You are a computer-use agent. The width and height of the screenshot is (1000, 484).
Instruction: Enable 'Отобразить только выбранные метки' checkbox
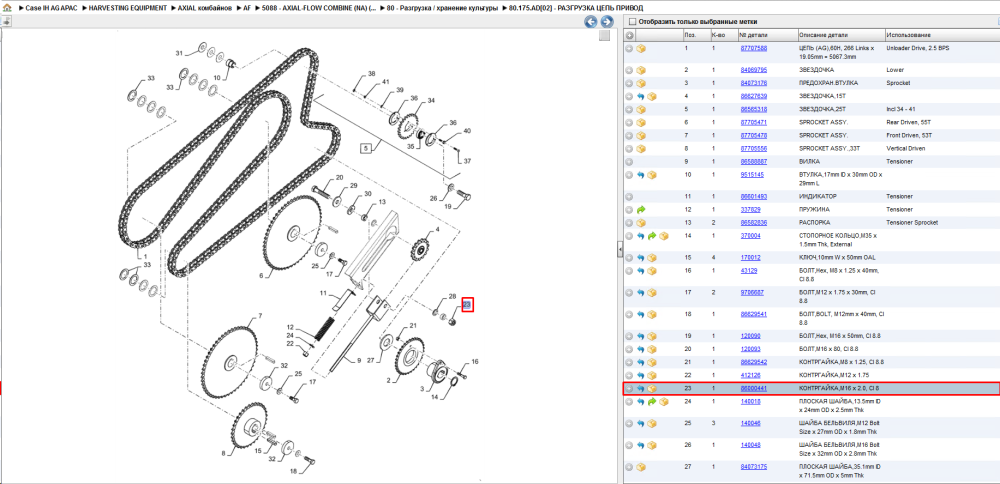click(x=633, y=22)
